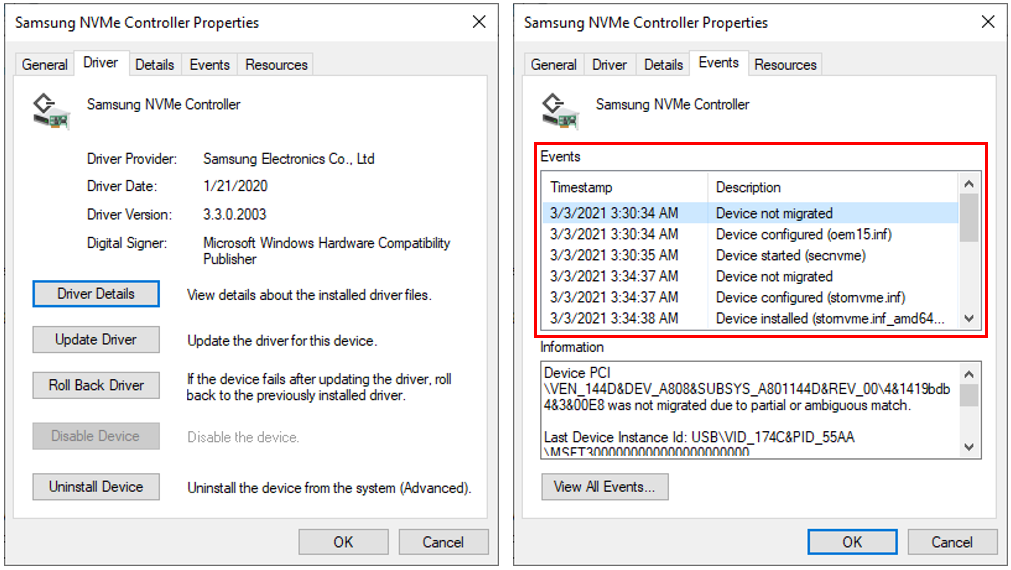Open the General tab in the right dialog
The image size is (1011, 570).
click(553, 64)
